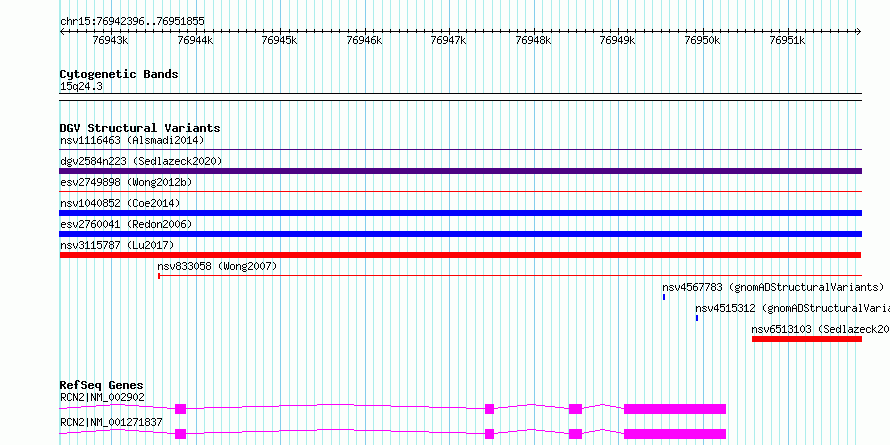Click the thin purple nsv1116463 variant line
890x445 pixels.
click(460, 150)
